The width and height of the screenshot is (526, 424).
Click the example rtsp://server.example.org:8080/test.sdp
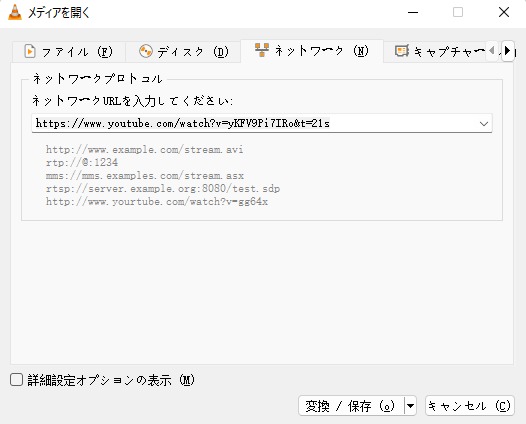point(163,189)
